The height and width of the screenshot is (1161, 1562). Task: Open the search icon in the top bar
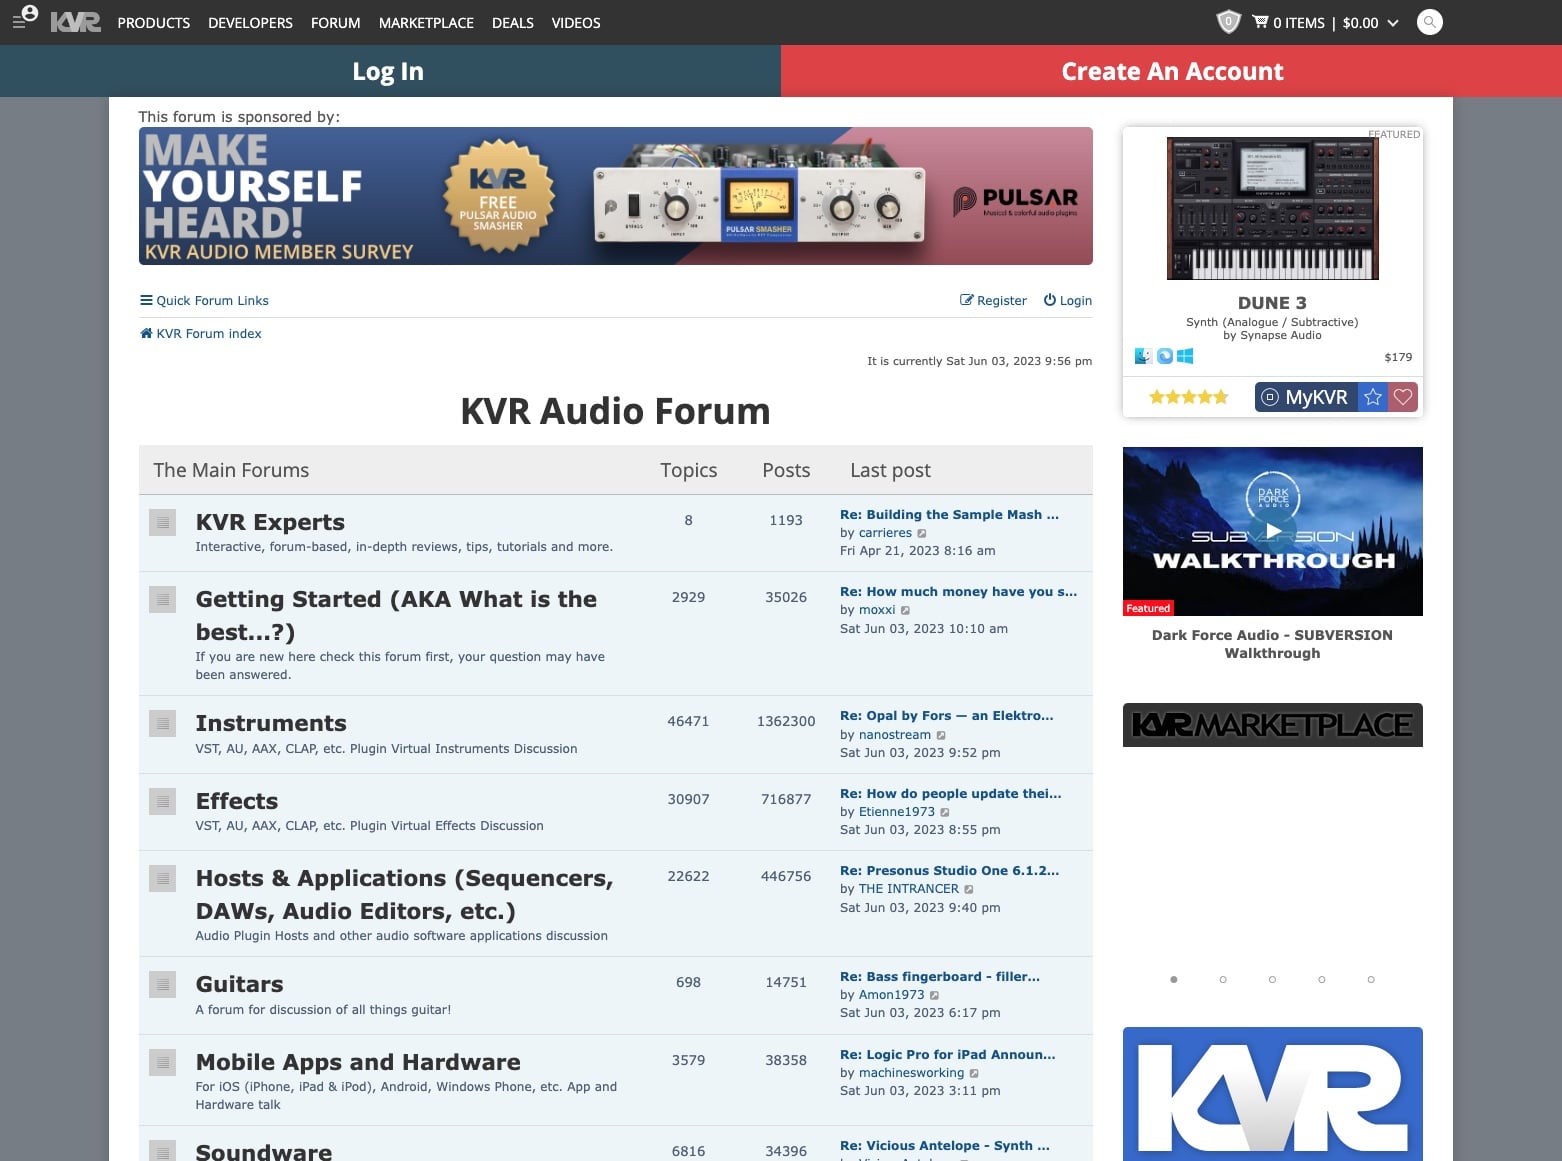point(1429,21)
